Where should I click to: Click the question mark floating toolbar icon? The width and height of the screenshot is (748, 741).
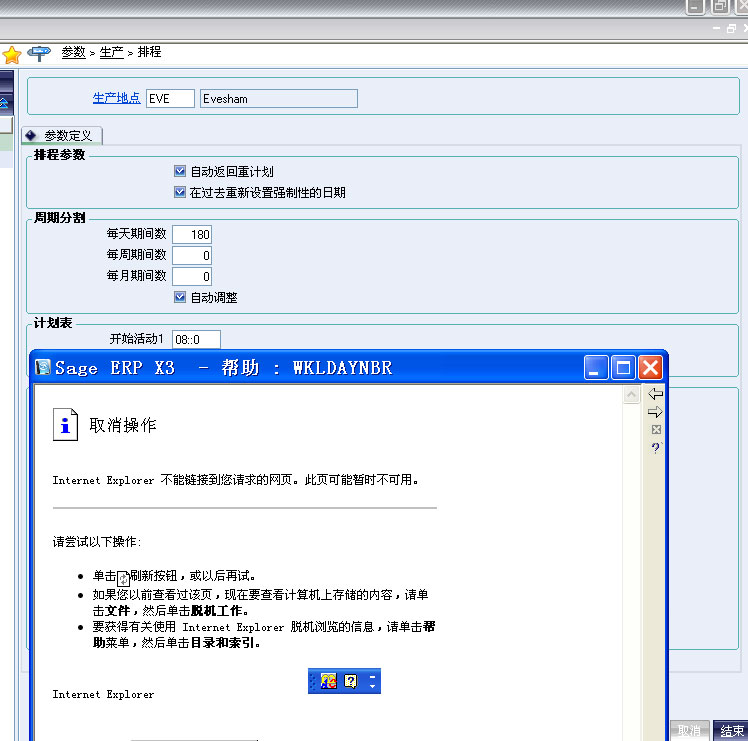tap(351, 681)
